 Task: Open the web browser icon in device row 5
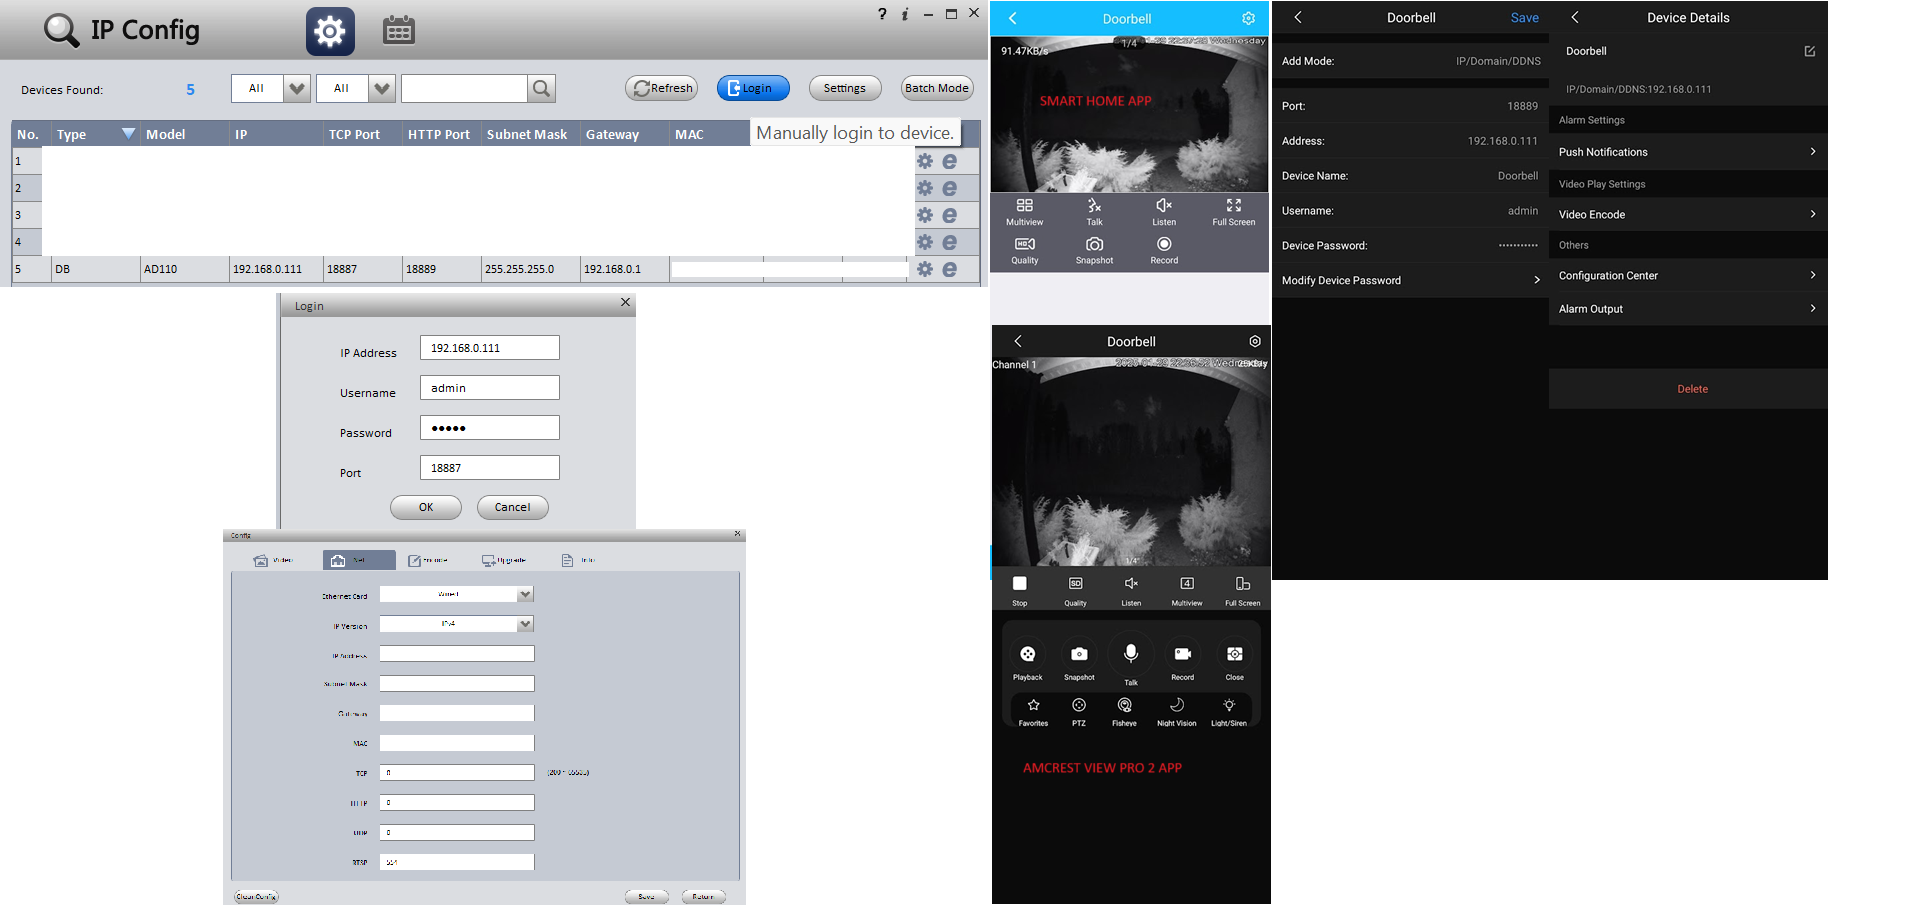tap(950, 269)
